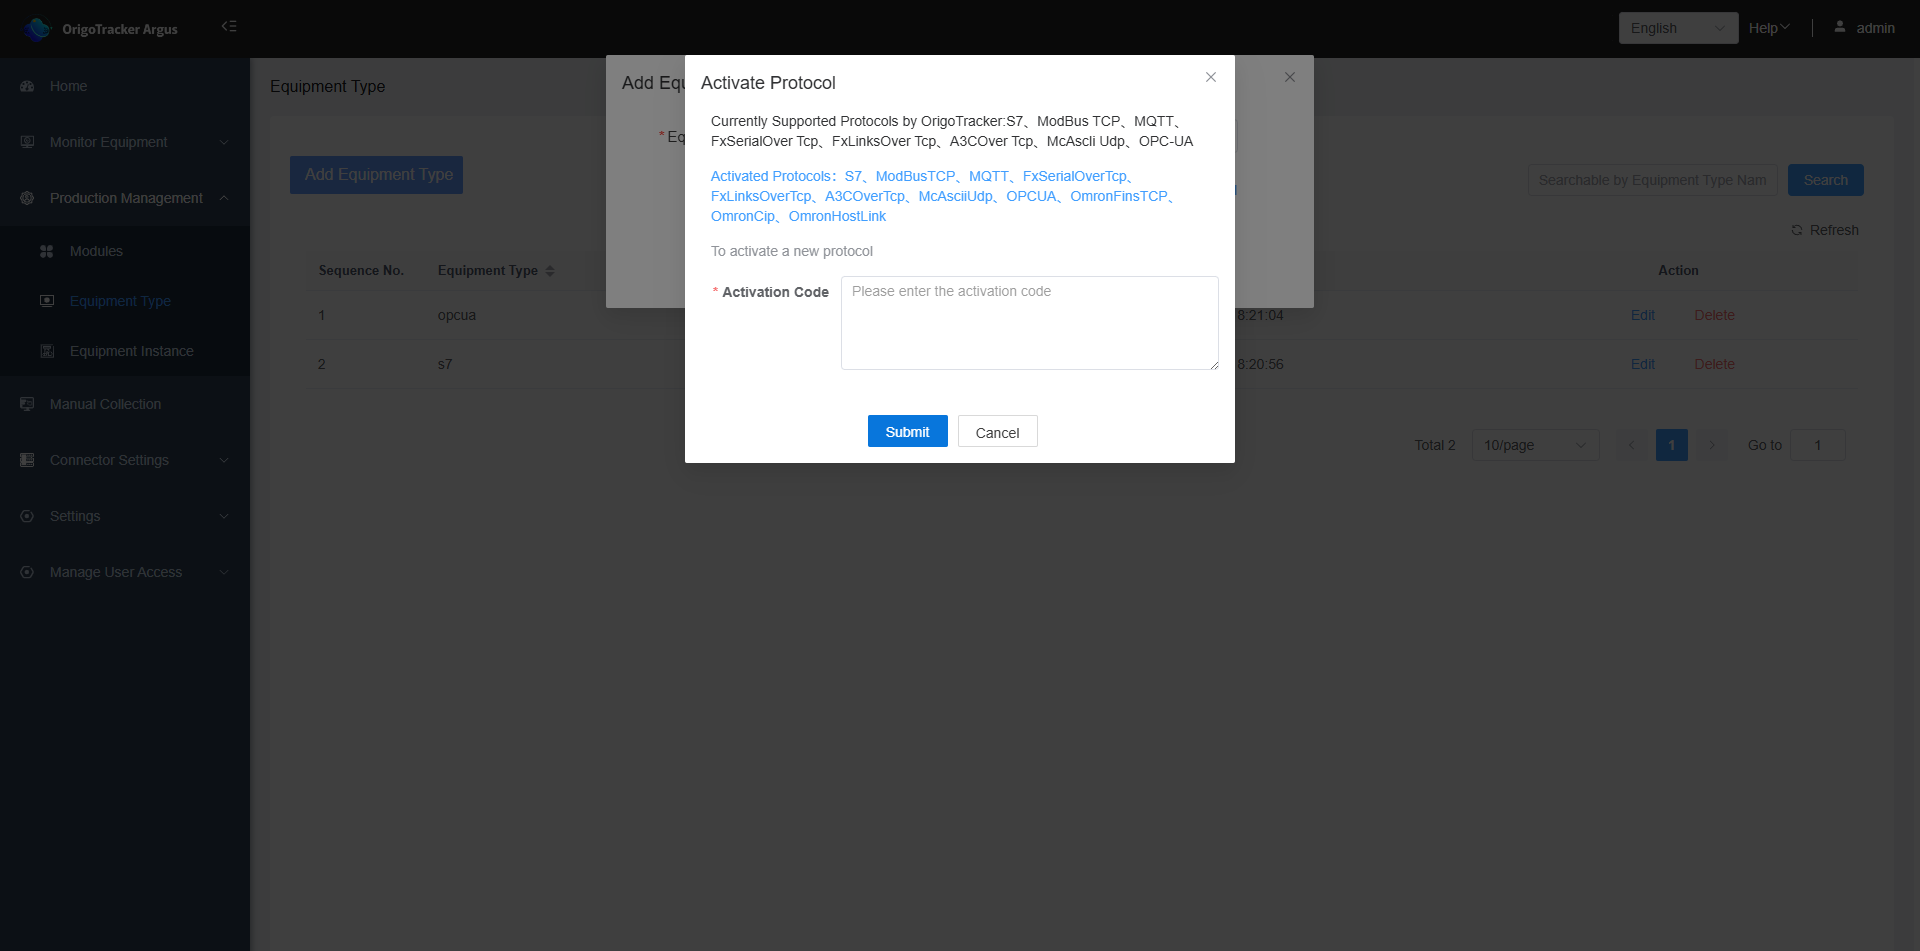This screenshot has width=1920, height=951.
Task: Click the Refresh icon above the table
Action: 1797,230
